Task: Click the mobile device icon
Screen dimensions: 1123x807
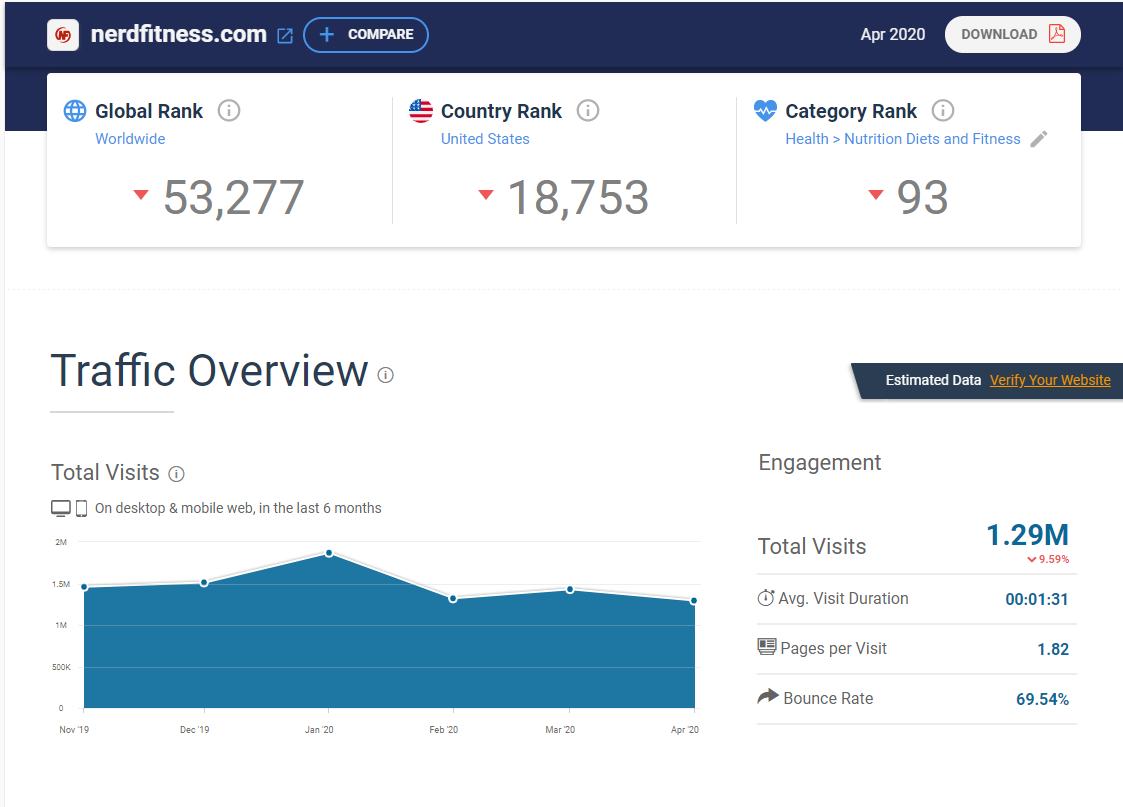Action: coord(82,508)
